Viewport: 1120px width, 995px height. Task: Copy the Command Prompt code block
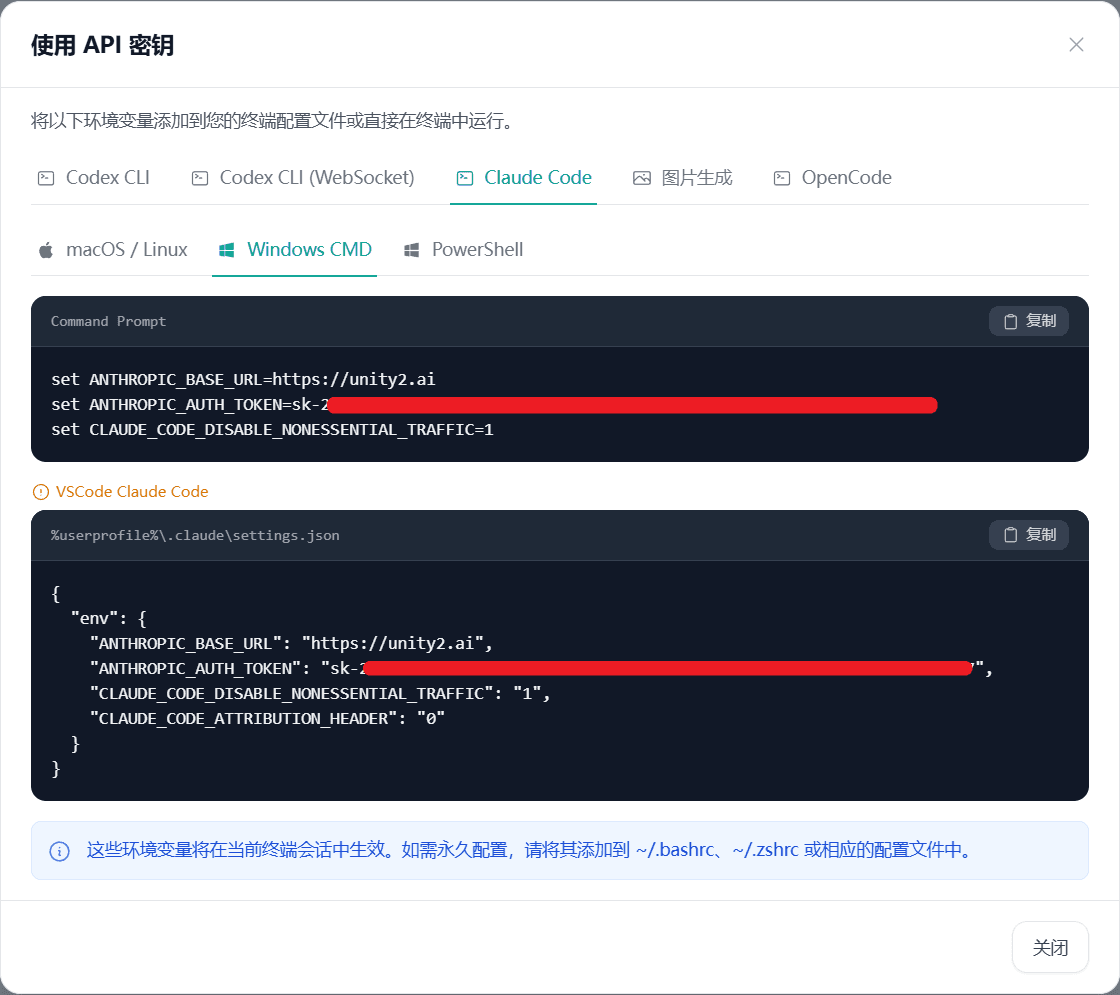1029,321
